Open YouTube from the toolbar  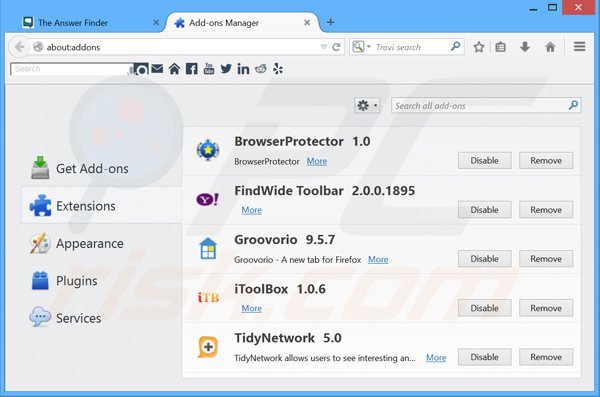[x=209, y=69]
